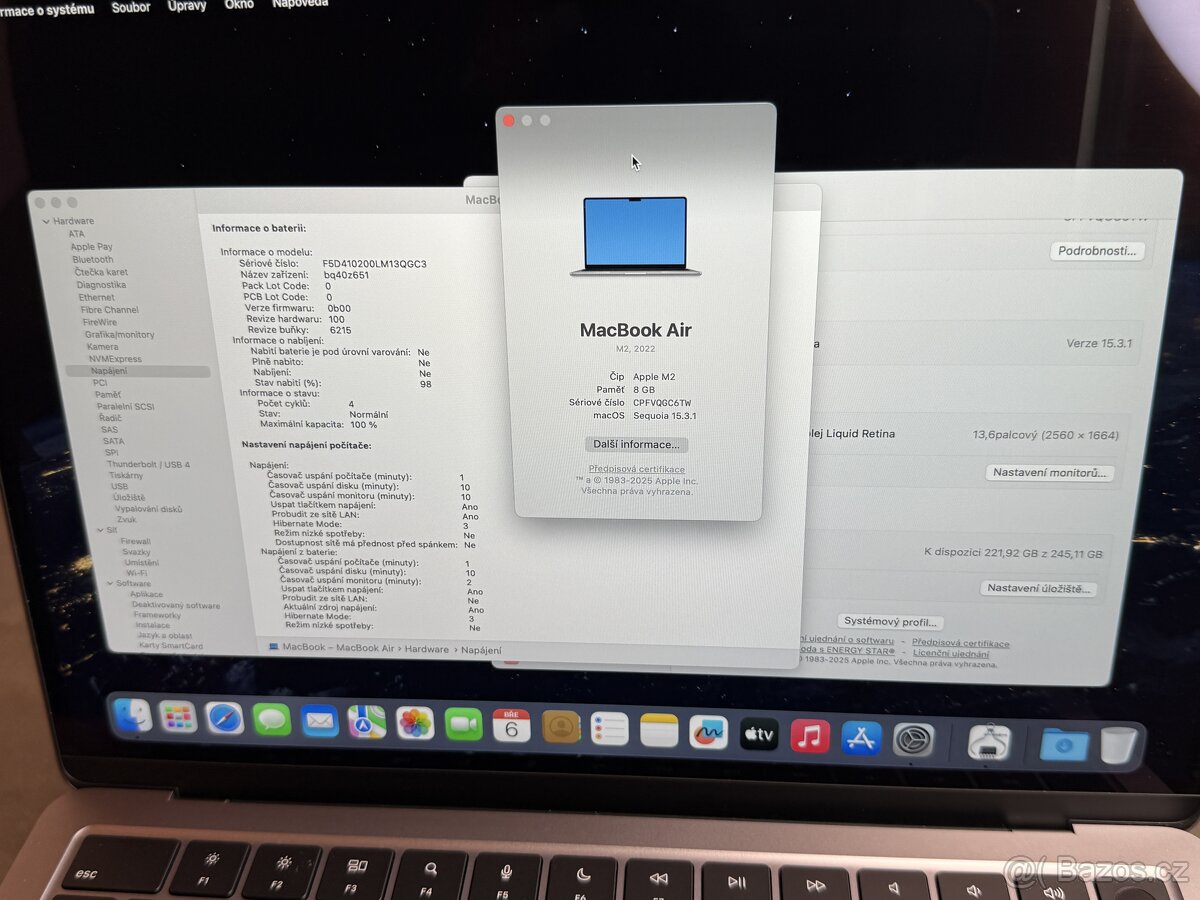Open the Reminders app in dock
The height and width of the screenshot is (900, 1200).
(610, 728)
